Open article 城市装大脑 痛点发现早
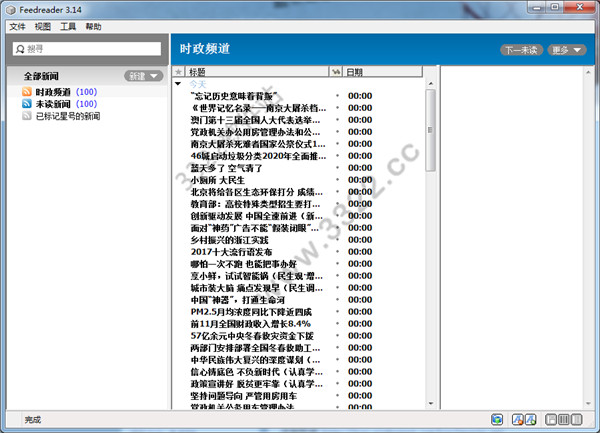The height and width of the screenshot is (433, 600). [x=257, y=288]
